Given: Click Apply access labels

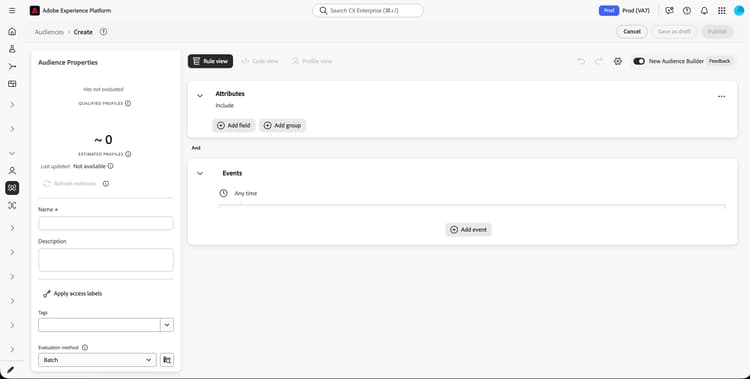Looking at the screenshot, I should click(72, 293).
